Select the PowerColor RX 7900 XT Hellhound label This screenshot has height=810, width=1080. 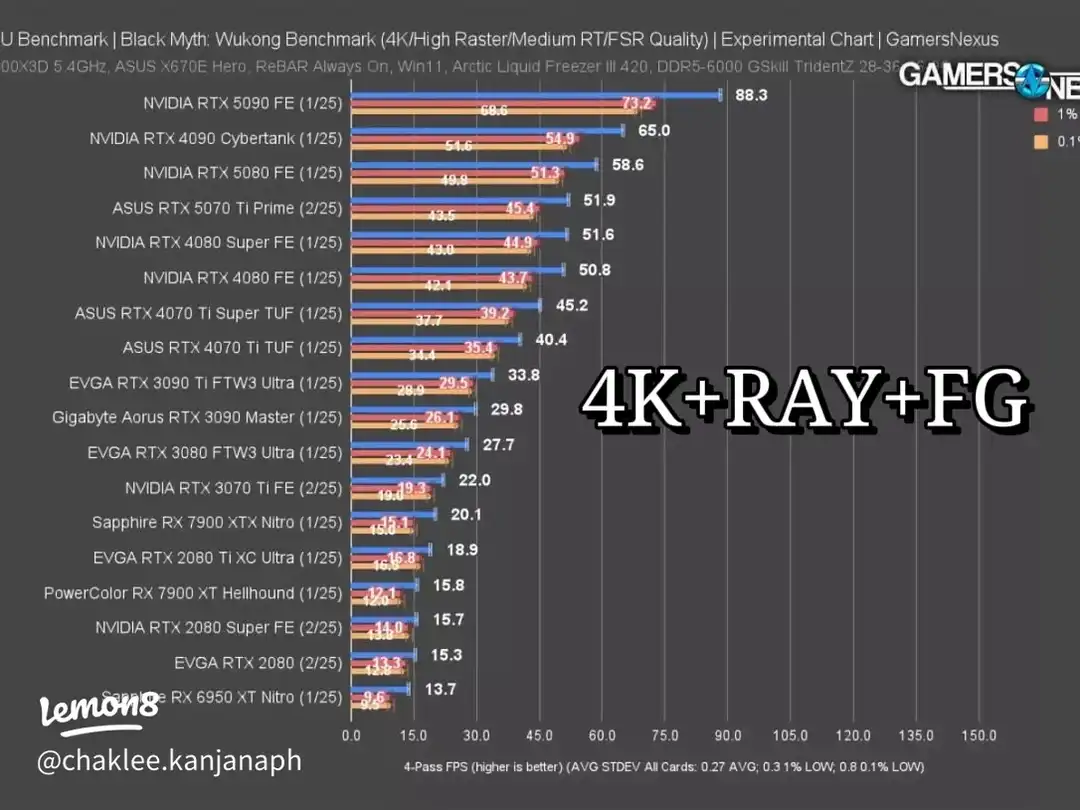point(192,593)
